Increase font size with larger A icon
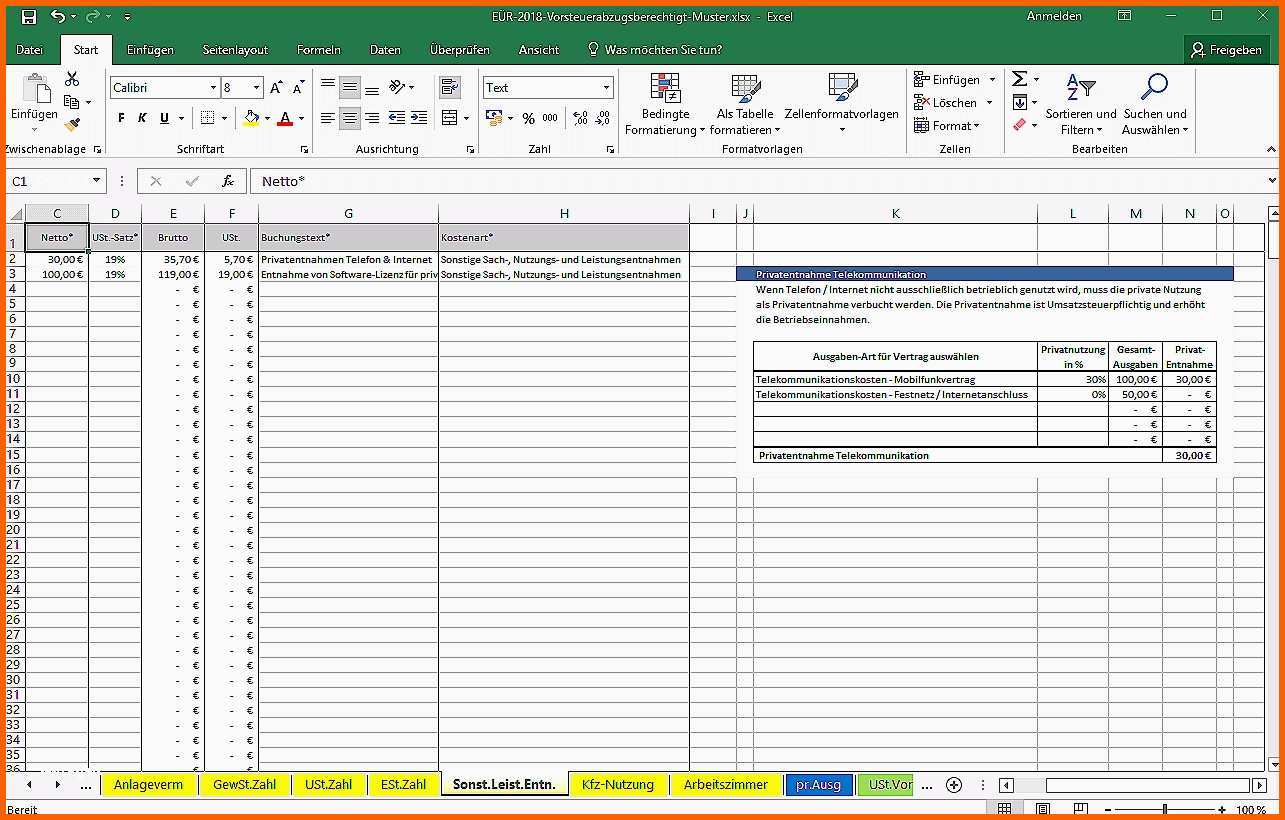This screenshot has width=1285, height=820. (x=277, y=88)
